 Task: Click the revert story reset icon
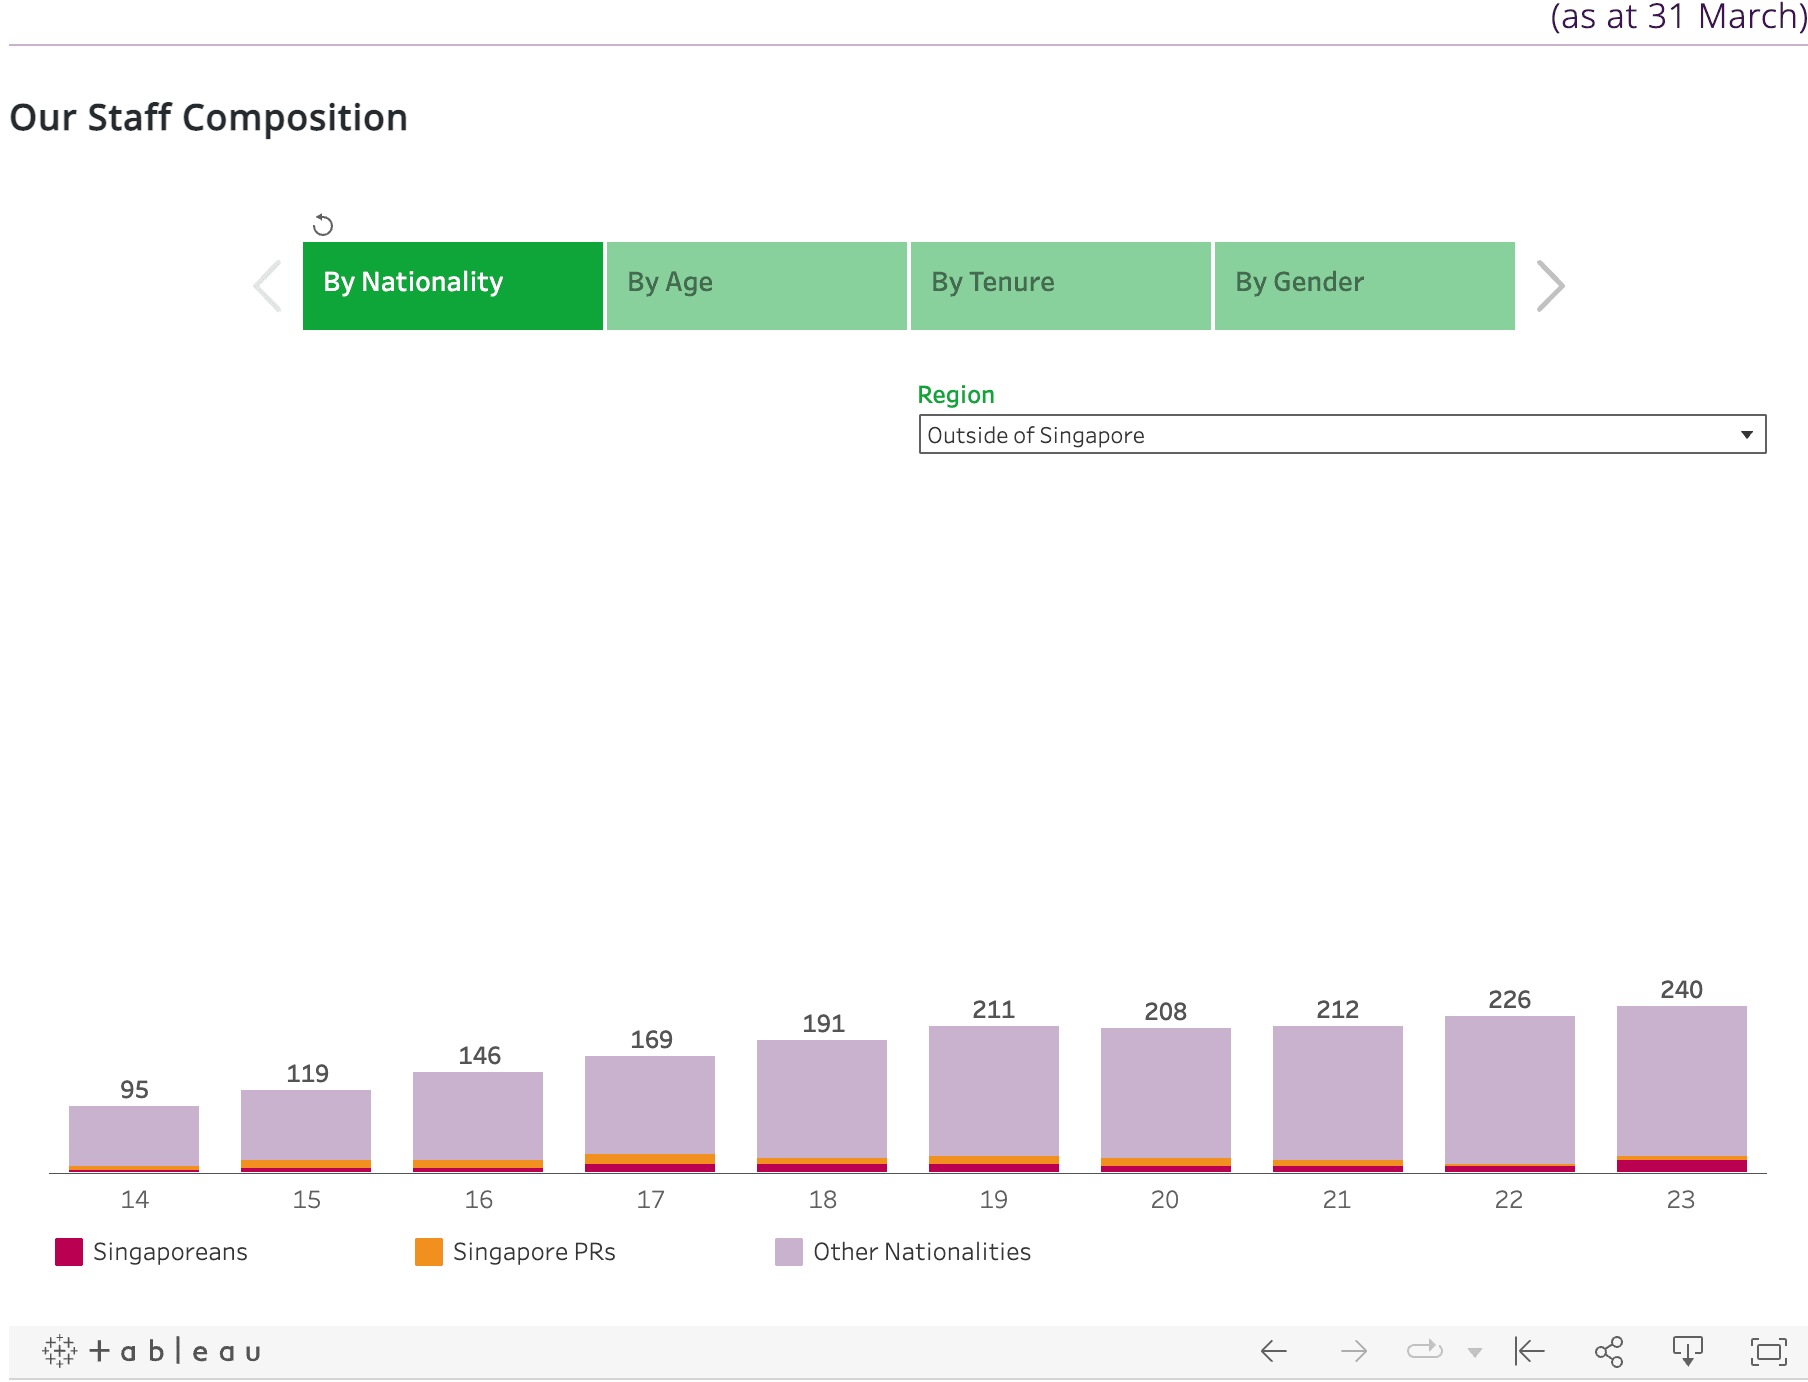point(322,225)
